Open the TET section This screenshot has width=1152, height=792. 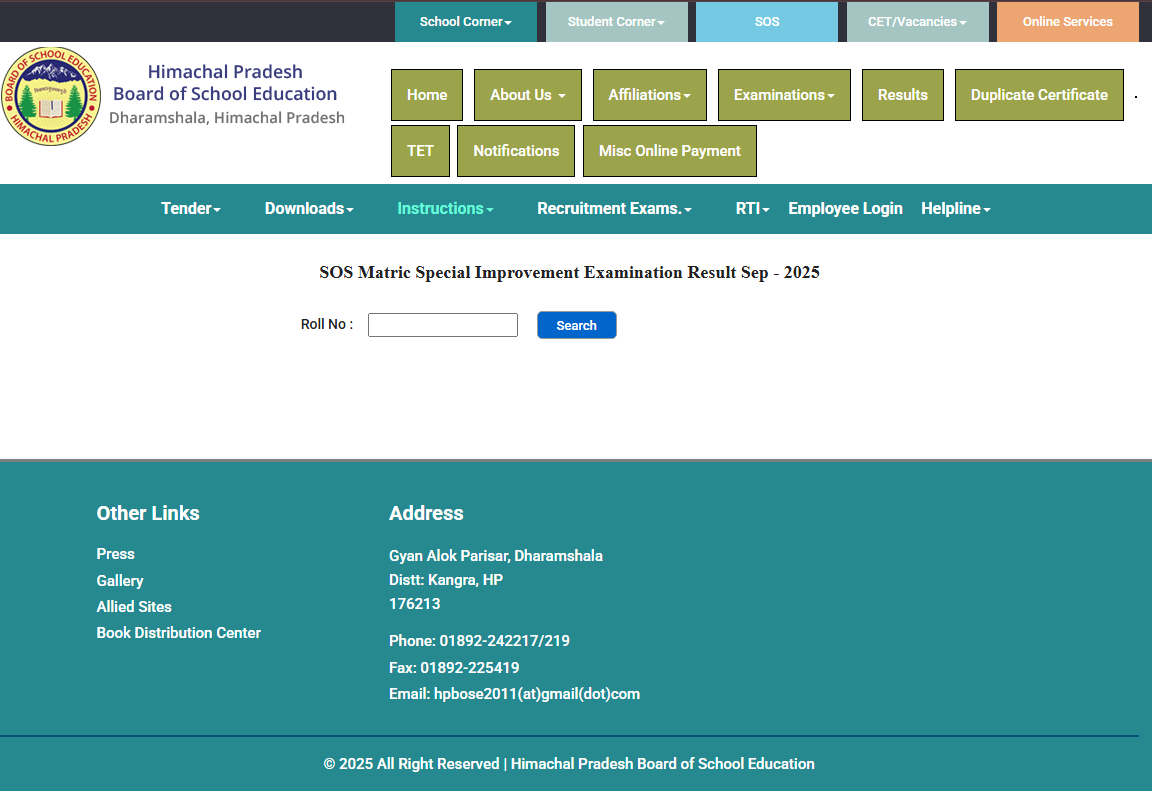[420, 151]
